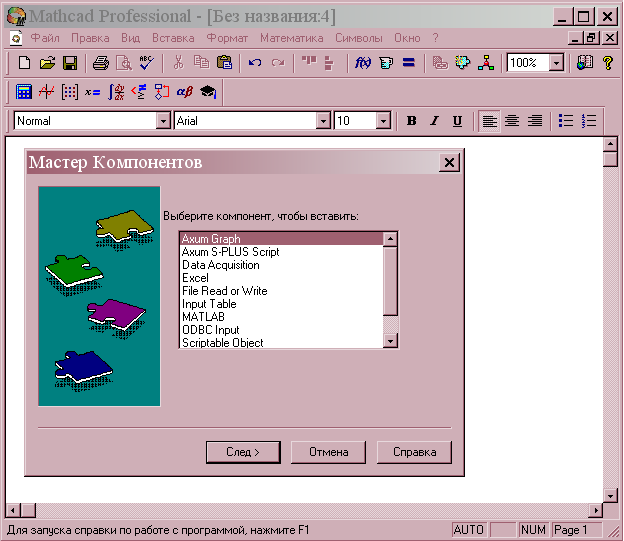This screenshot has height=541, width=624.
Task: Align regions across icon
Action: point(309,63)
